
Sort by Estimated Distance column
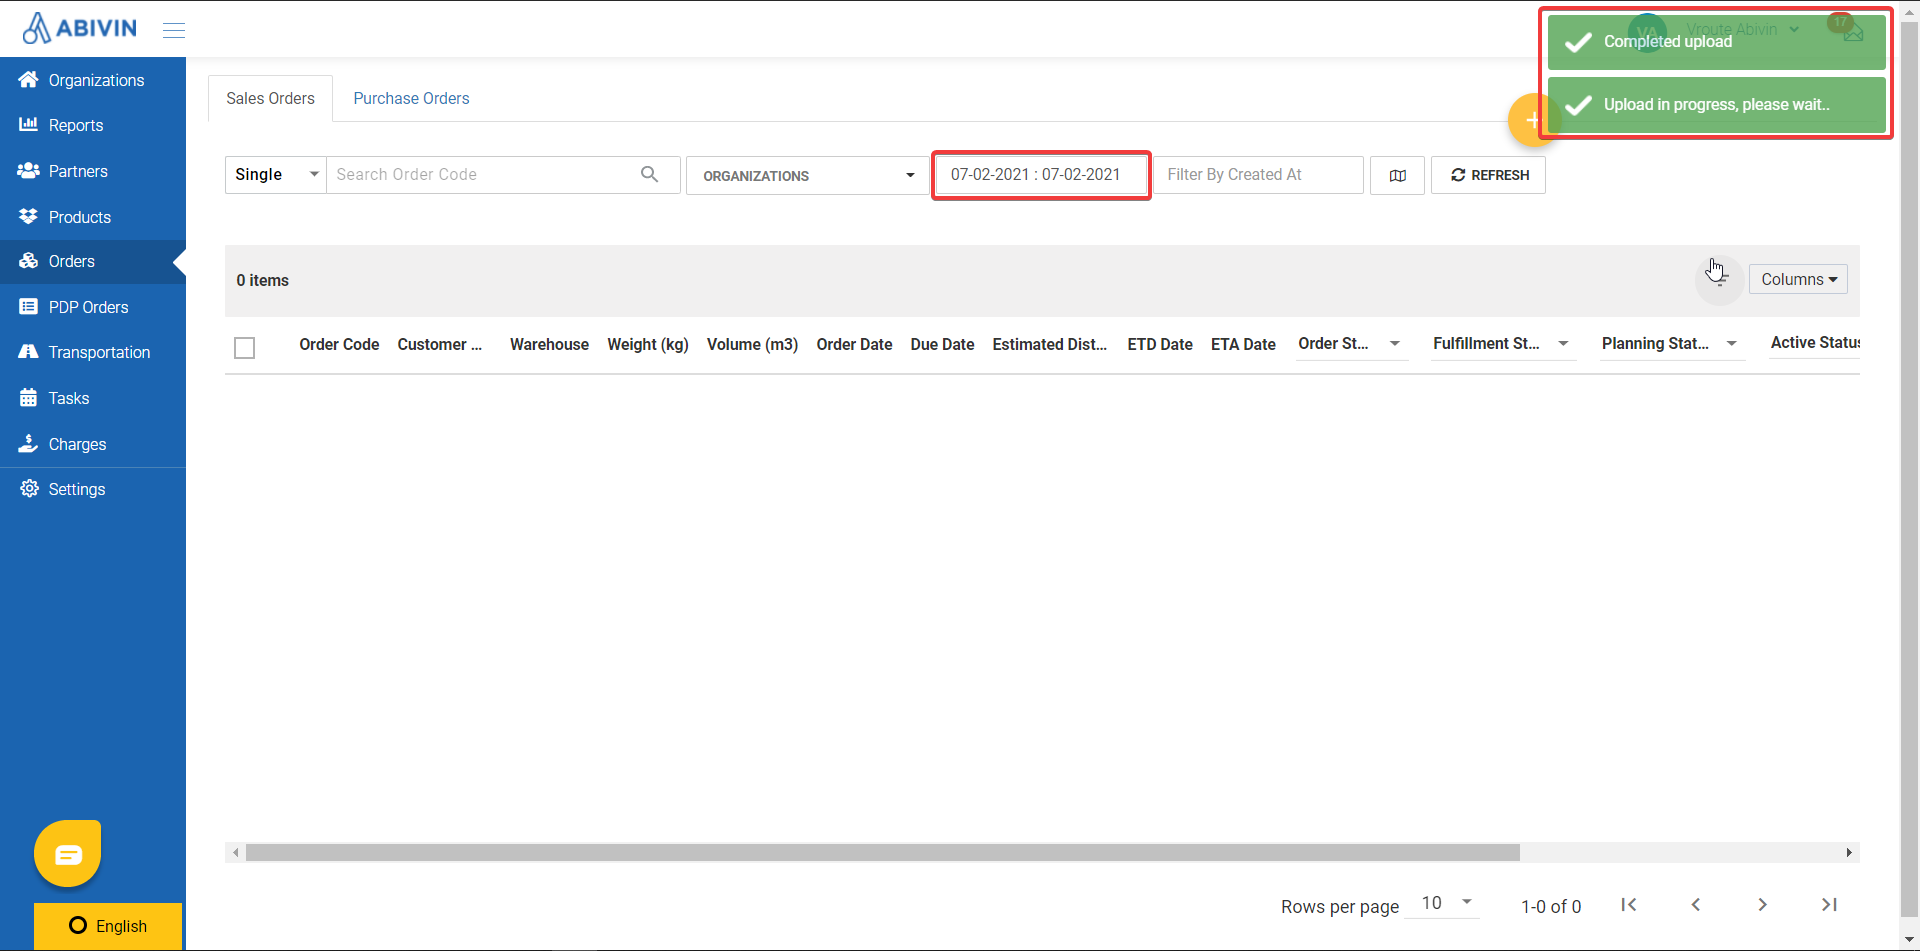click(1050, 344)
